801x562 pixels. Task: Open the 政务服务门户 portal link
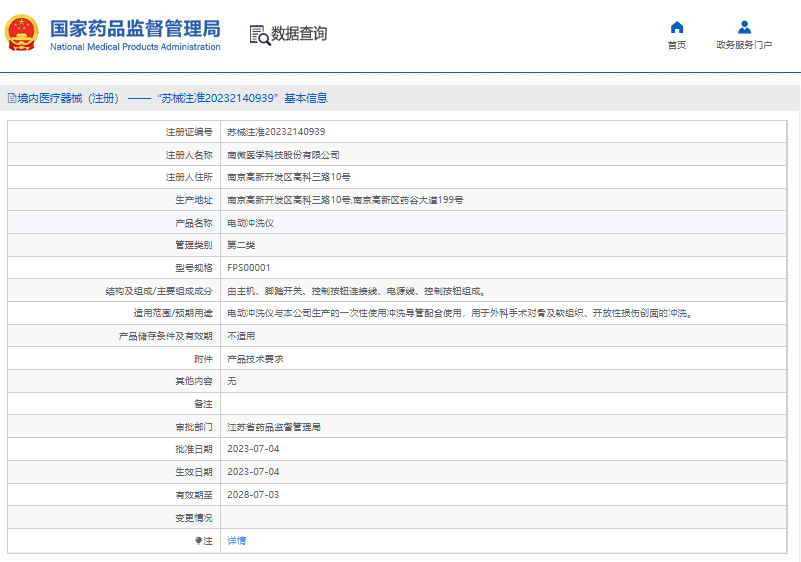pos(744,45)
